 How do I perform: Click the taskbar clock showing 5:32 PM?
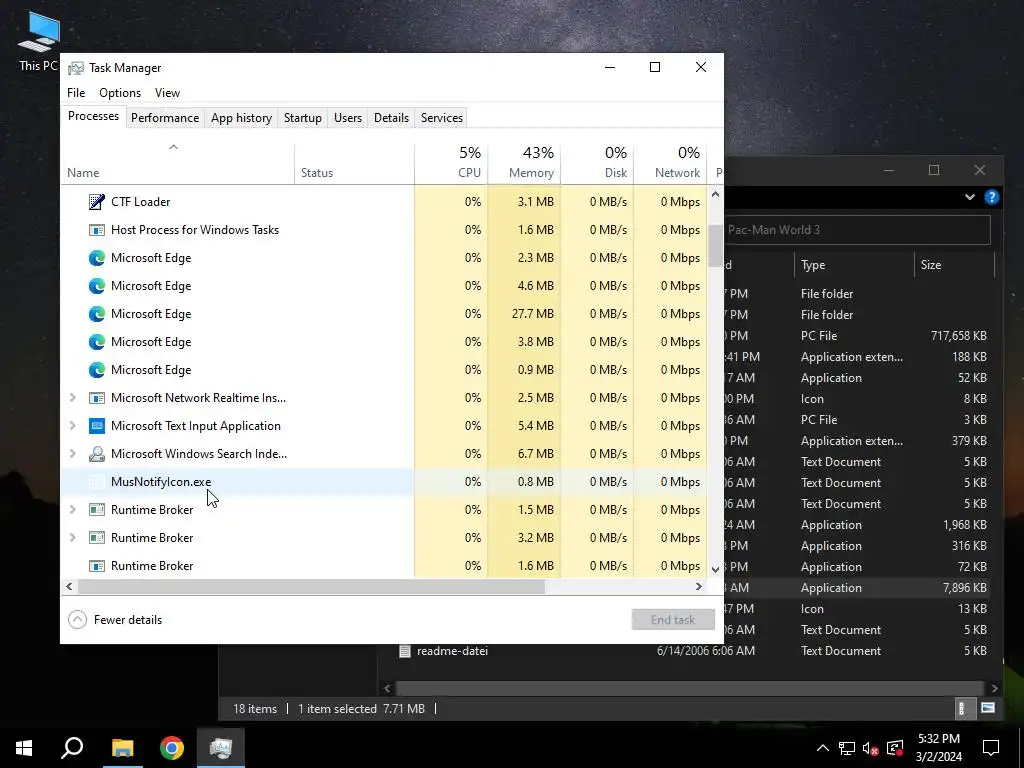(x=938, y=748)
